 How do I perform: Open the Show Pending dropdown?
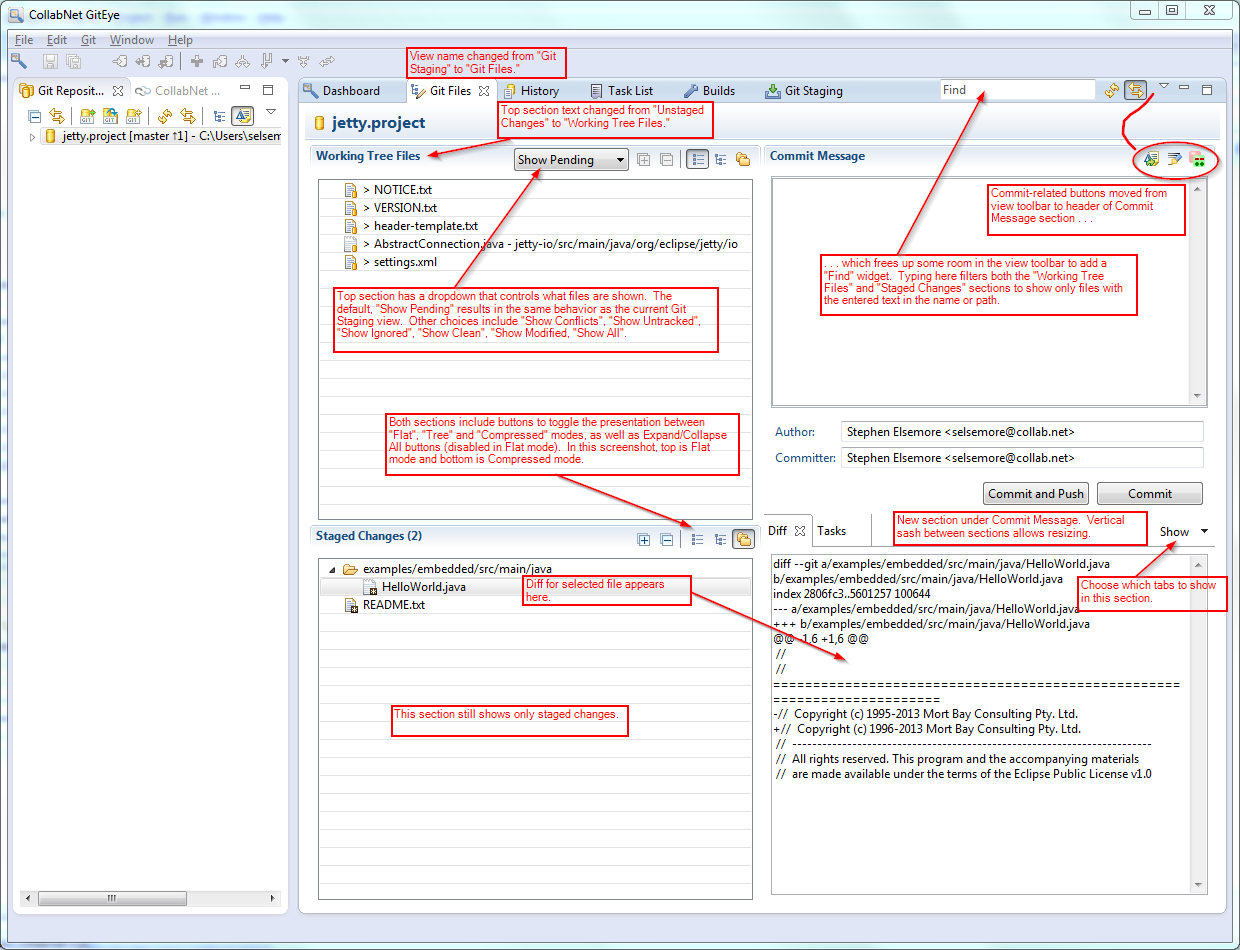pos(571,159)
